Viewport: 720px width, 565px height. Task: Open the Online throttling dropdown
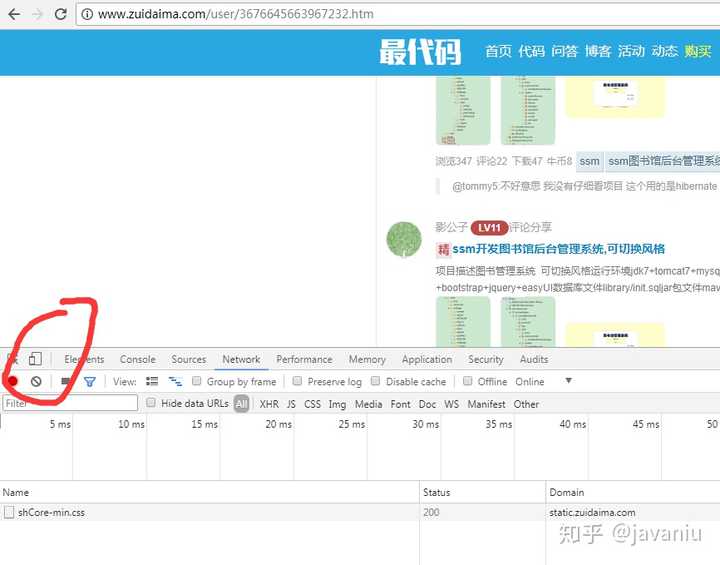(544, 381)
